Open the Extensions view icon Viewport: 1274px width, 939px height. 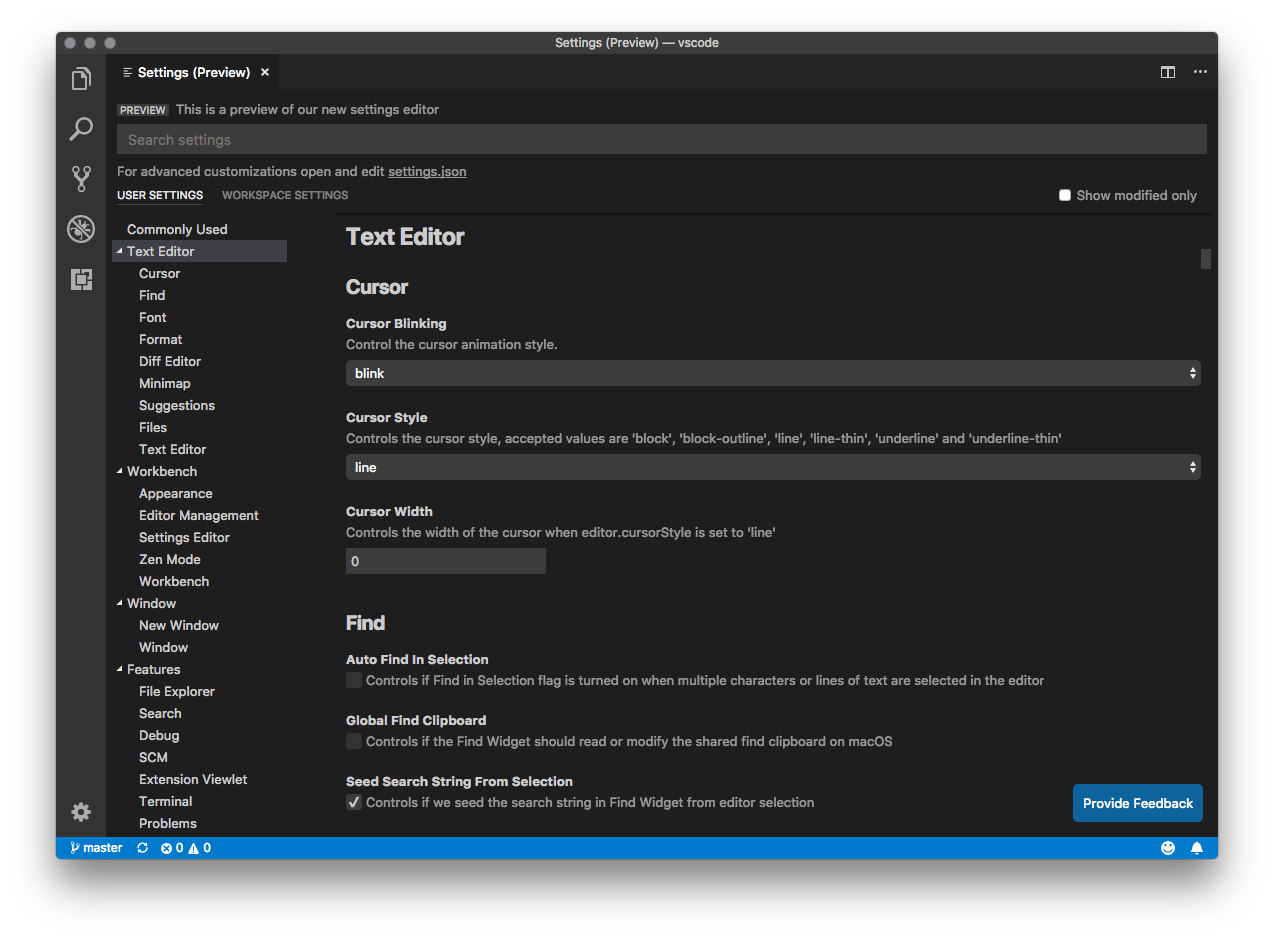click(80, 279)
